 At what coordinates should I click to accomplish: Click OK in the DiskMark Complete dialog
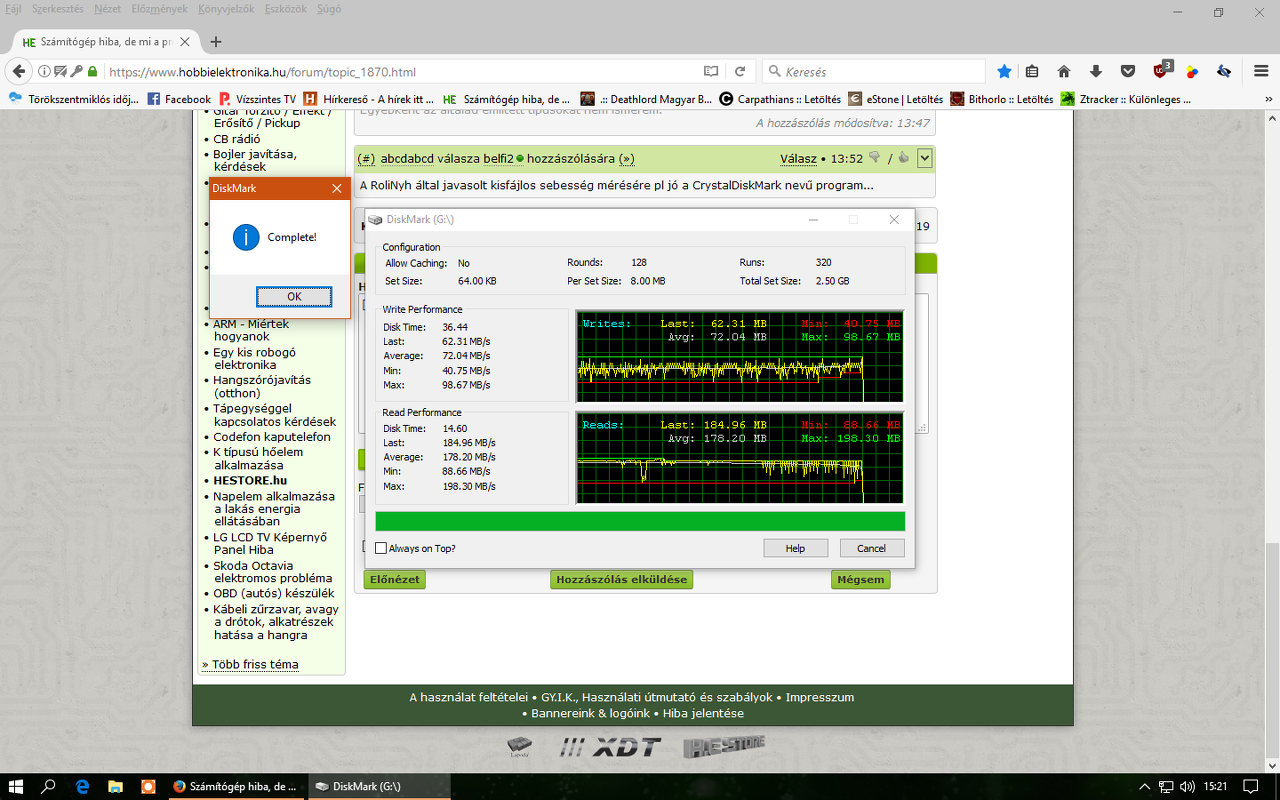[294, 296]
